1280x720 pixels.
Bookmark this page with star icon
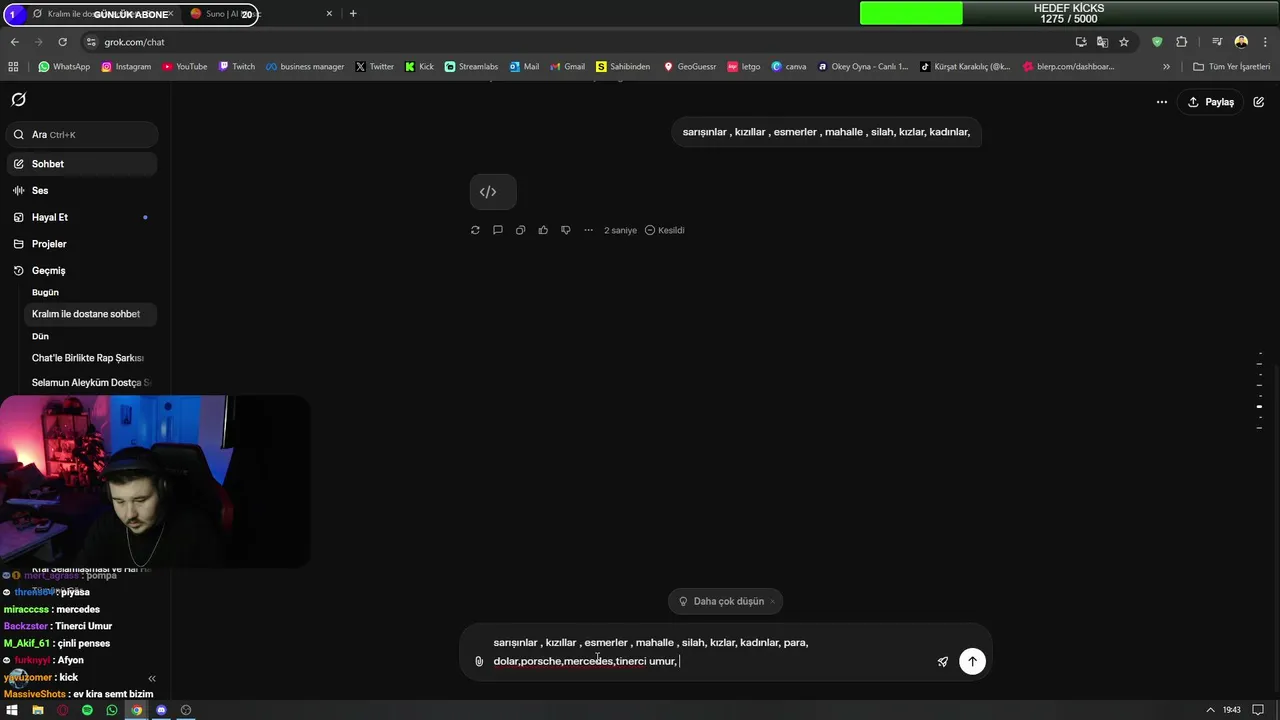1124,42
